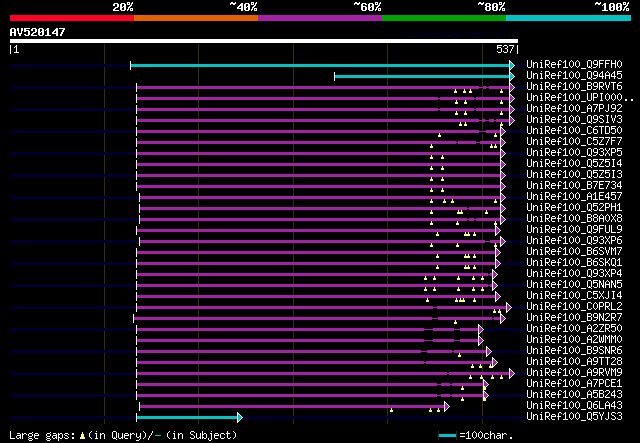Click the purple B9N2R7 alignment bar
Viewport: 640px width, 443px height.
(x=320, y=318)
